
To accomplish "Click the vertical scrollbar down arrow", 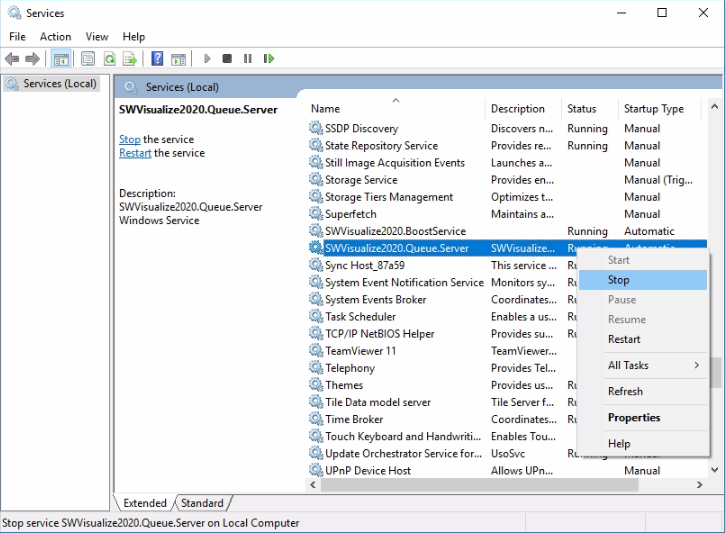I will [714, 470].
